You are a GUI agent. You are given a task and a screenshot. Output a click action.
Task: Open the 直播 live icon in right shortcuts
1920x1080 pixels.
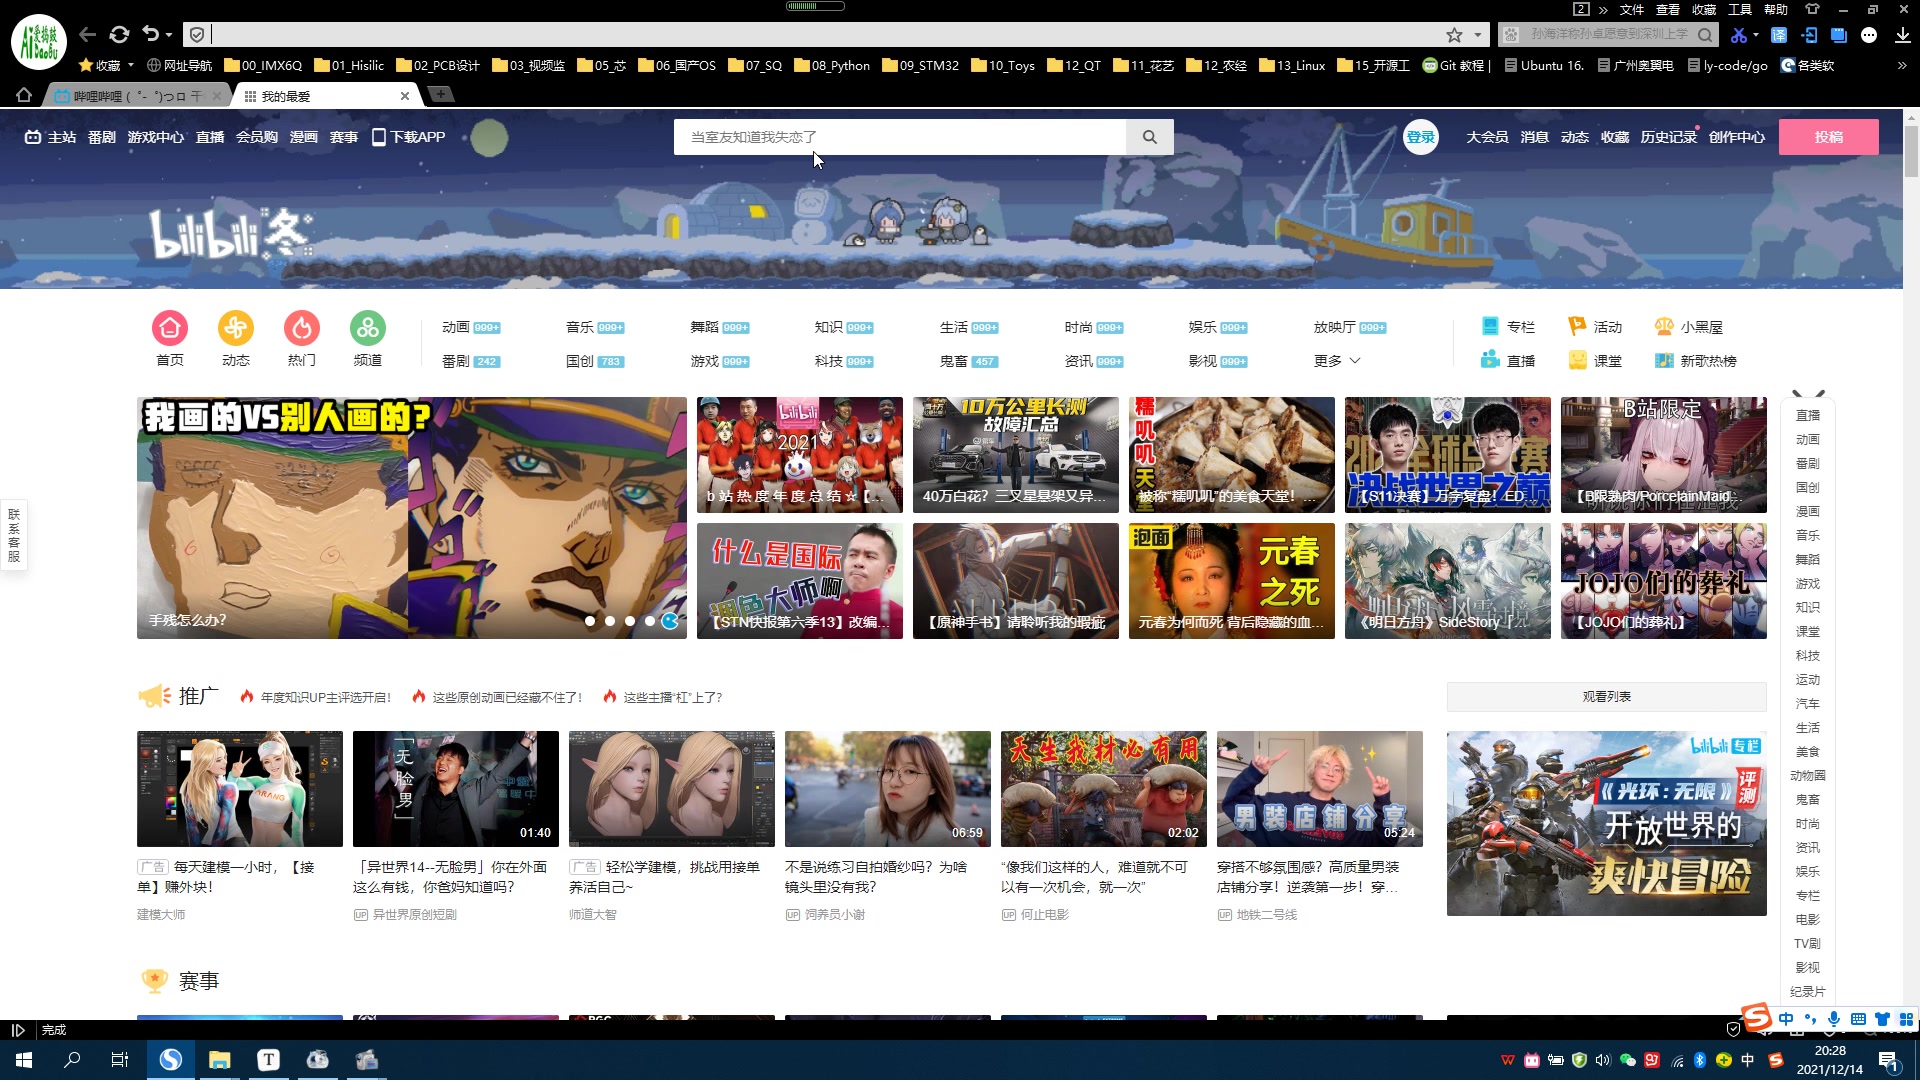coord(1507,360)
